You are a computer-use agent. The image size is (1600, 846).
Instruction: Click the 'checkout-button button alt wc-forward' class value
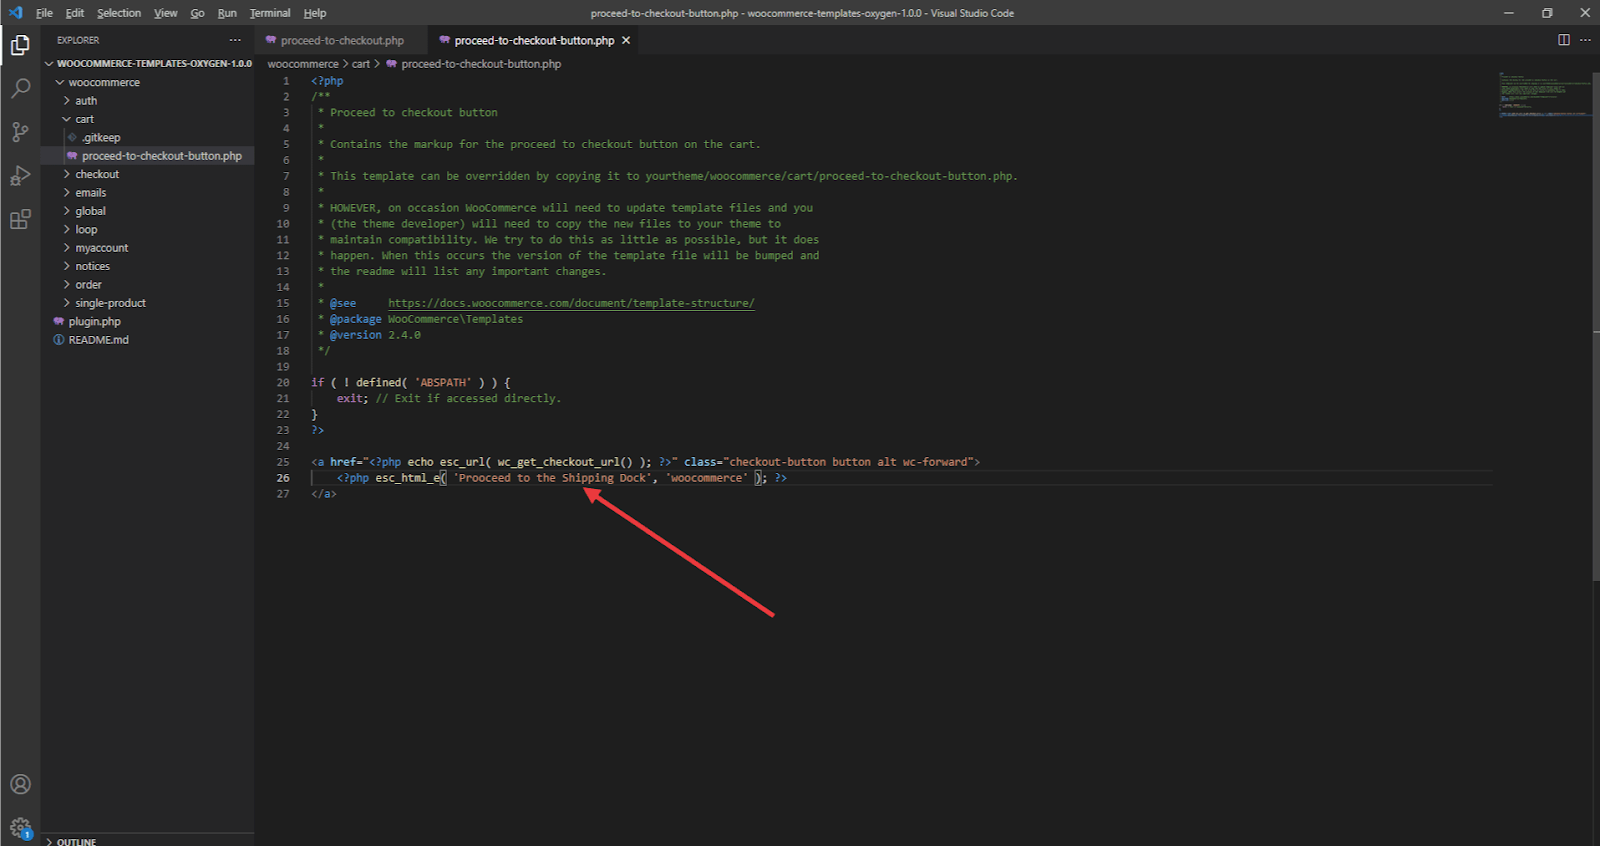848,462
